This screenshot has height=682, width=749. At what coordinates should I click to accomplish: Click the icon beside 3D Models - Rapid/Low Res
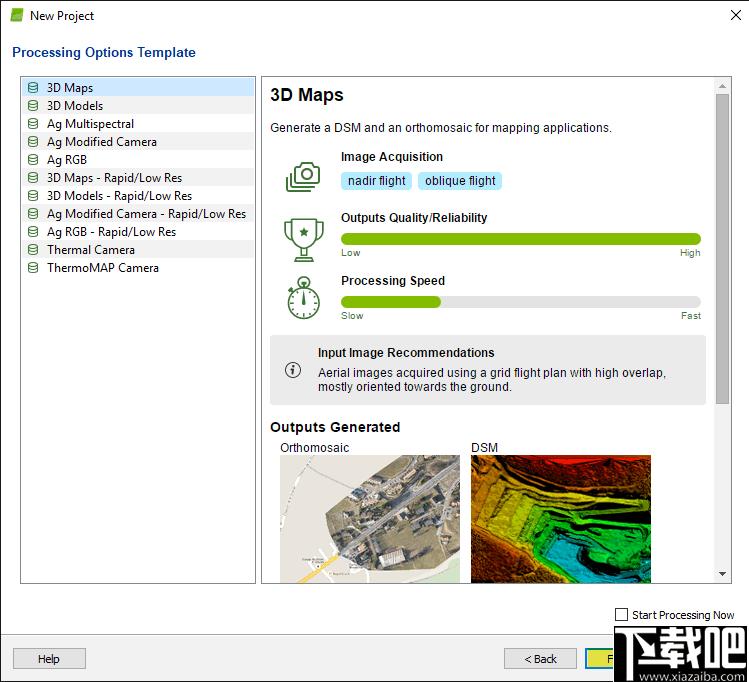click(x=33, y=196)
